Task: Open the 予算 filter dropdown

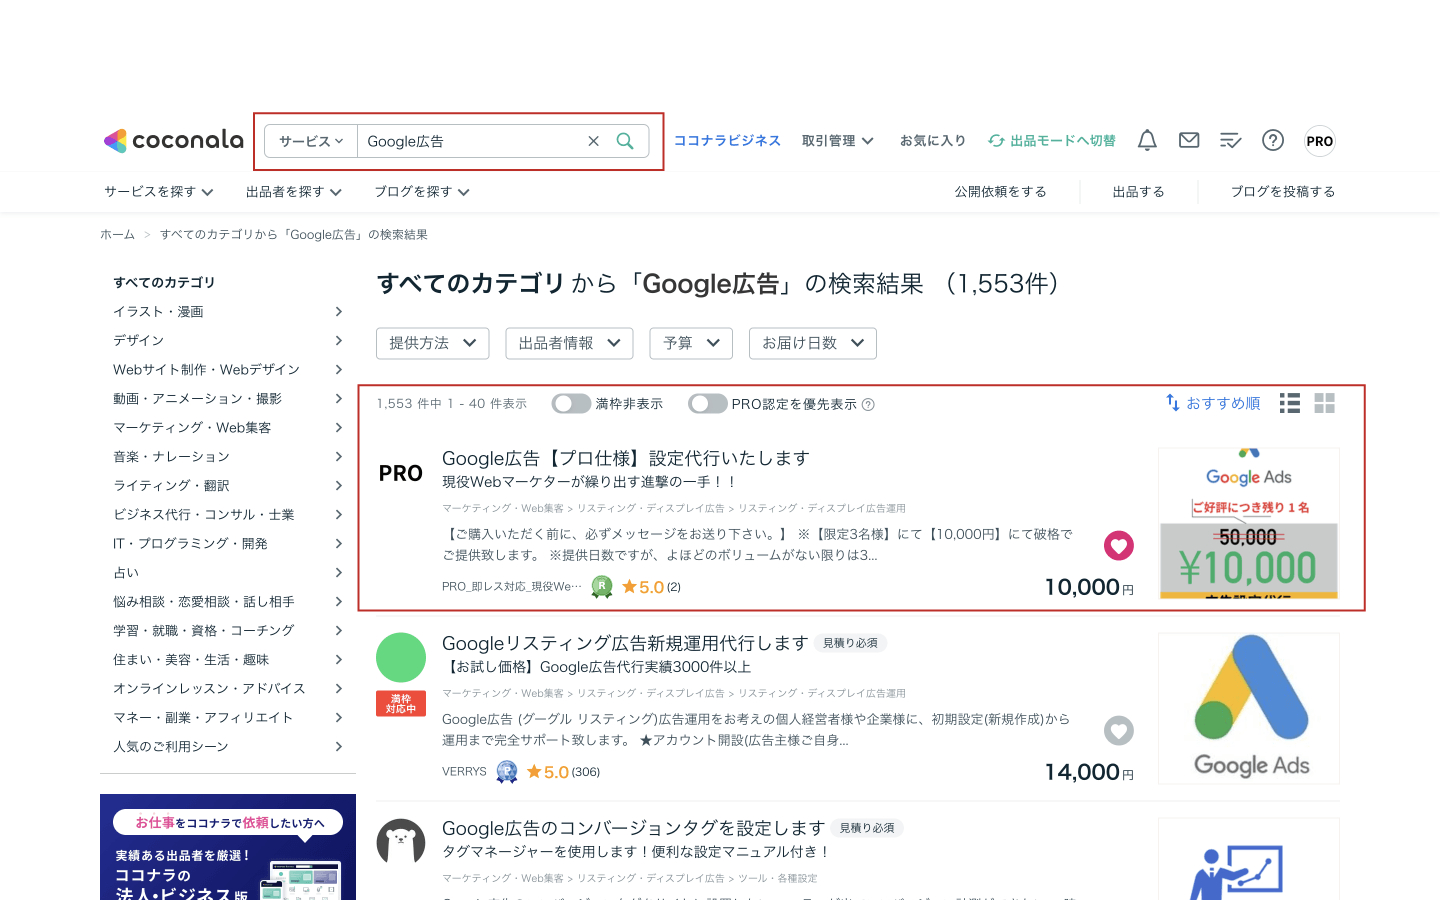Action: click(x=690, y=343)
